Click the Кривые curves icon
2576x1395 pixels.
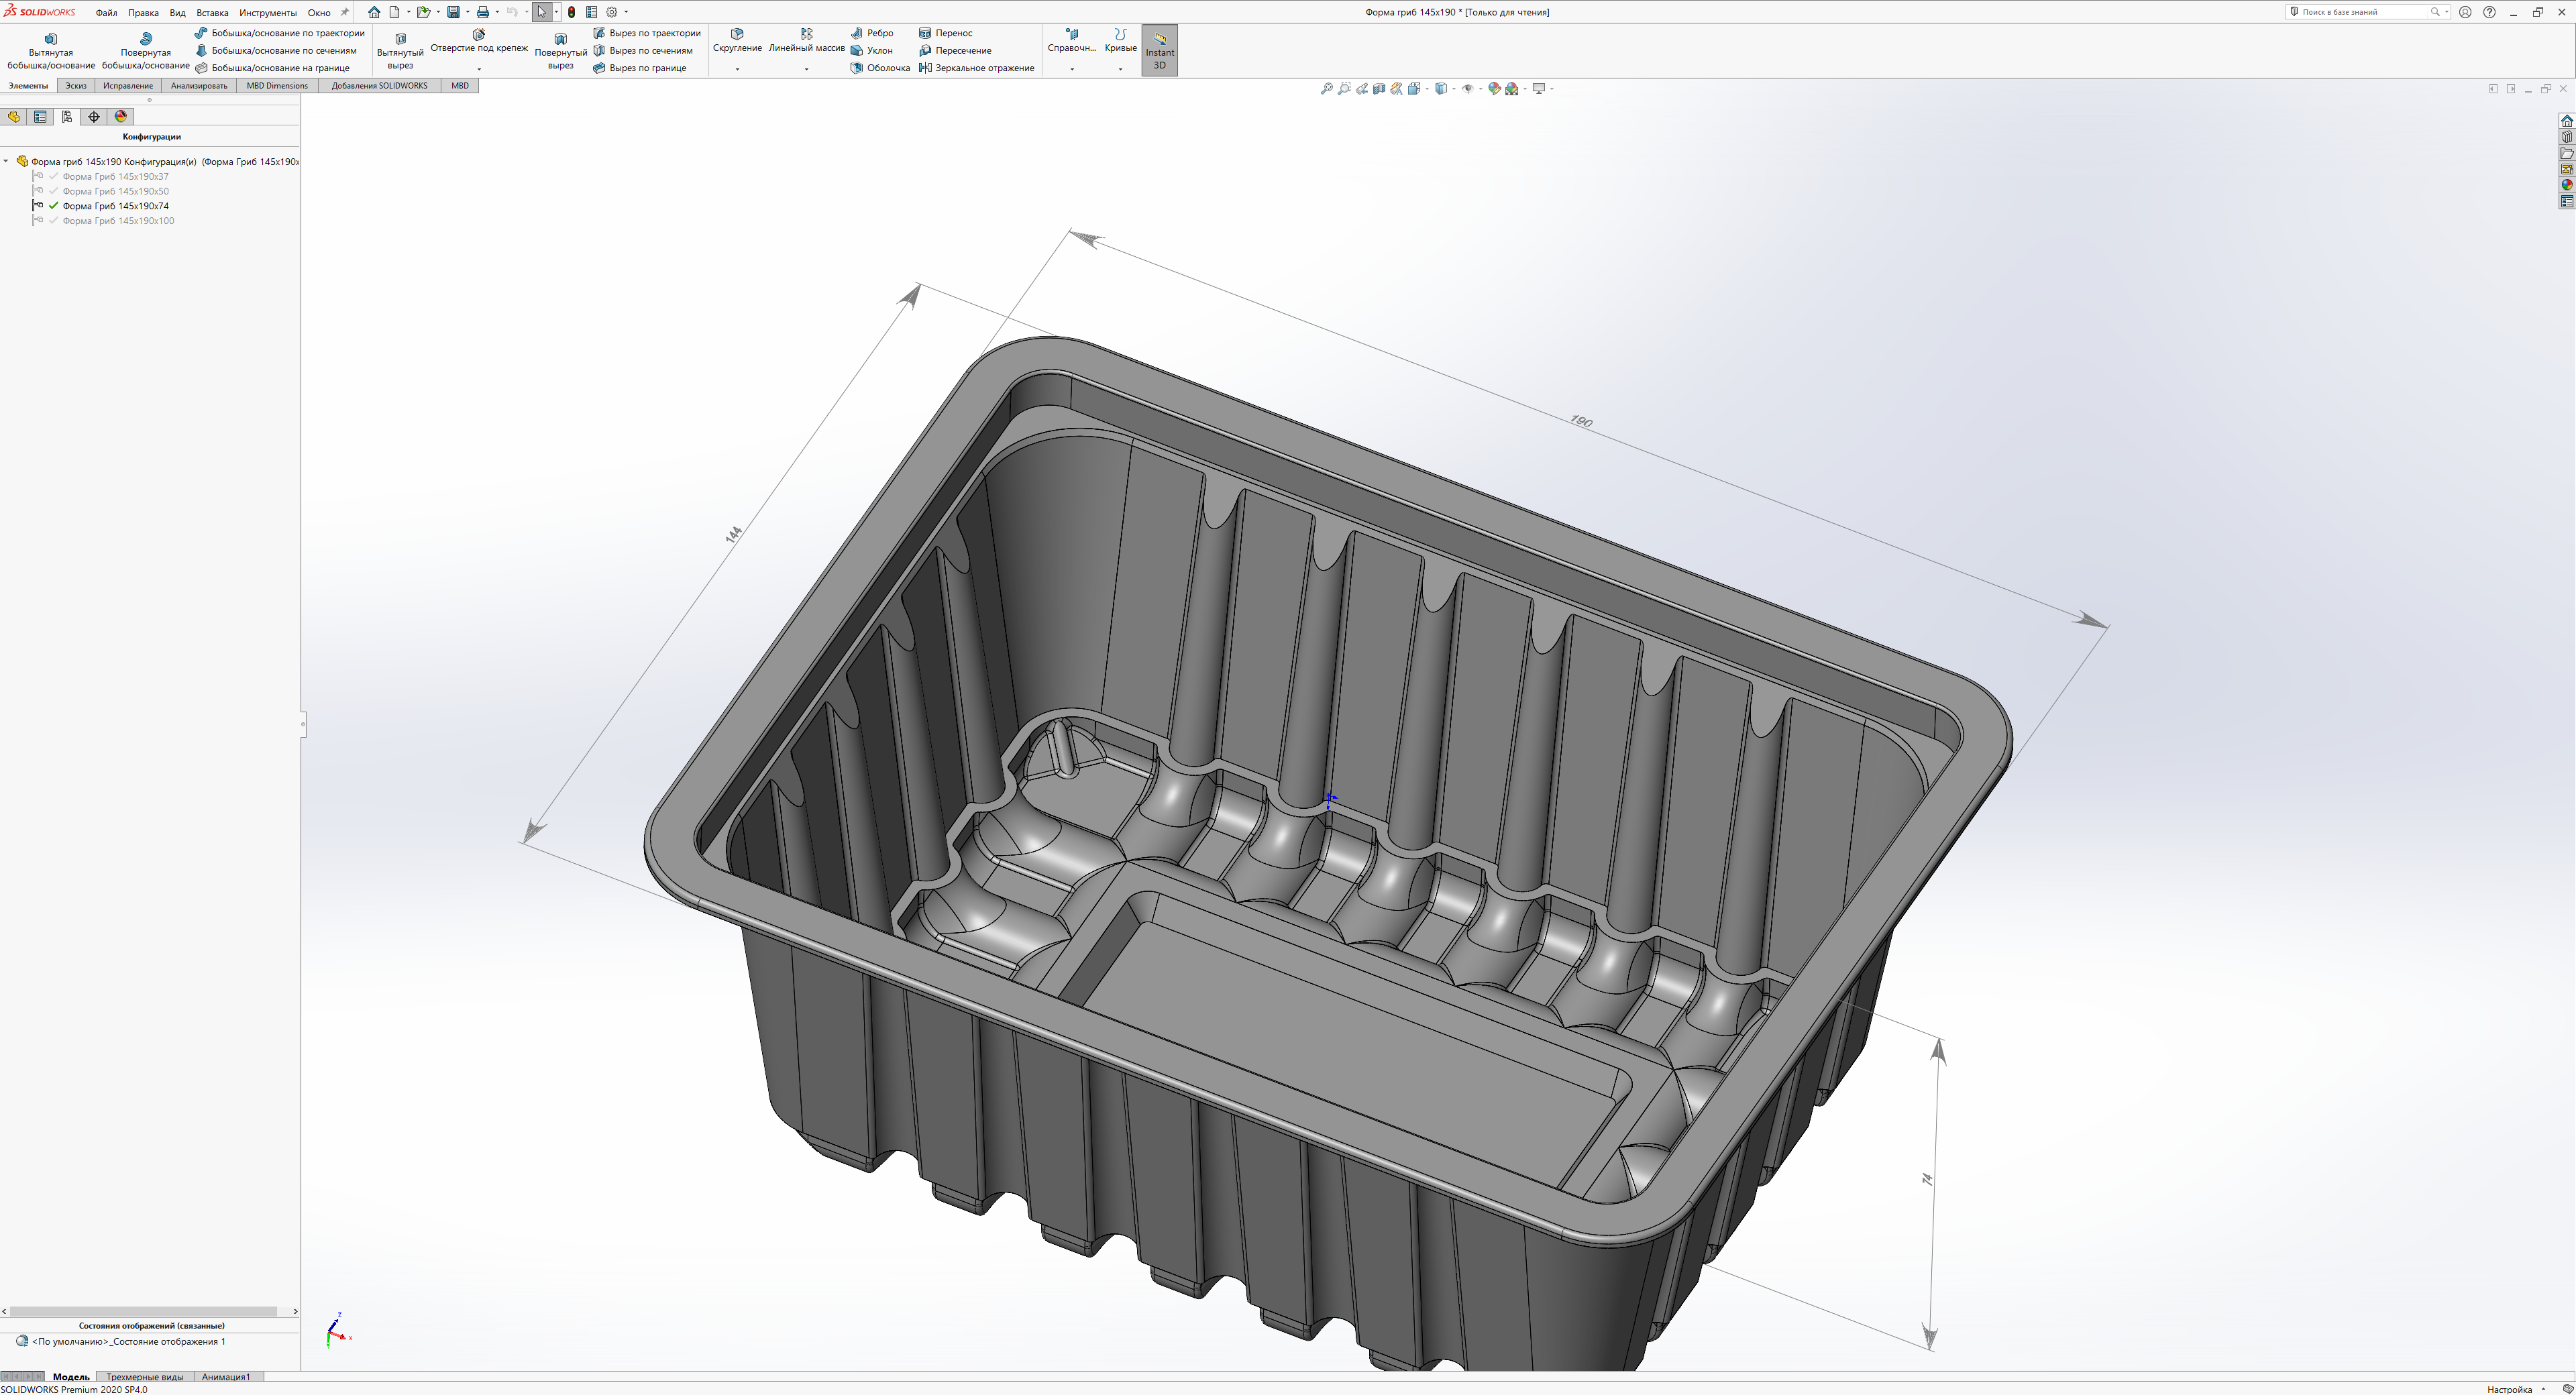1120,35
